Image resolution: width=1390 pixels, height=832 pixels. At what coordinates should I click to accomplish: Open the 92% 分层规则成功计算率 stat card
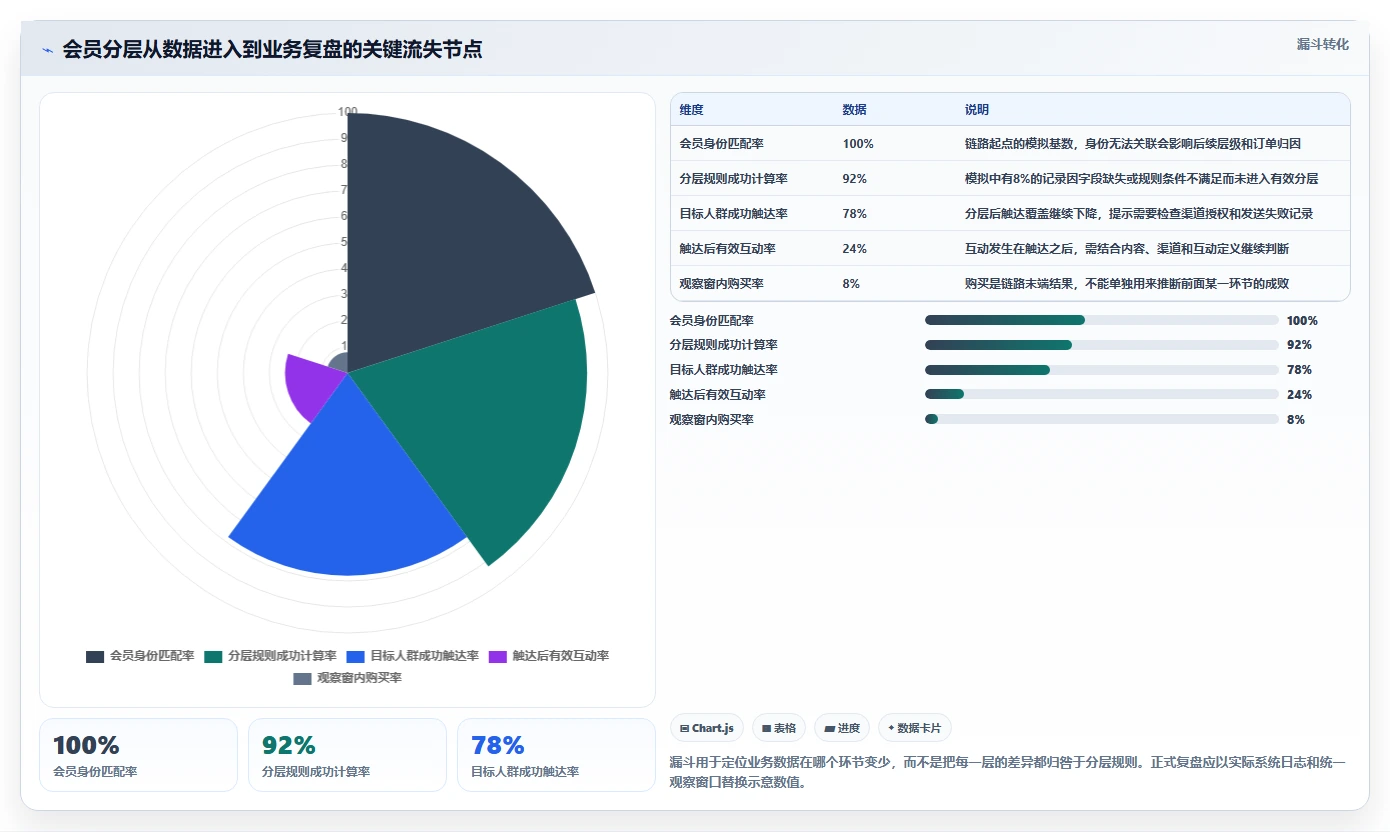[347, 755]
